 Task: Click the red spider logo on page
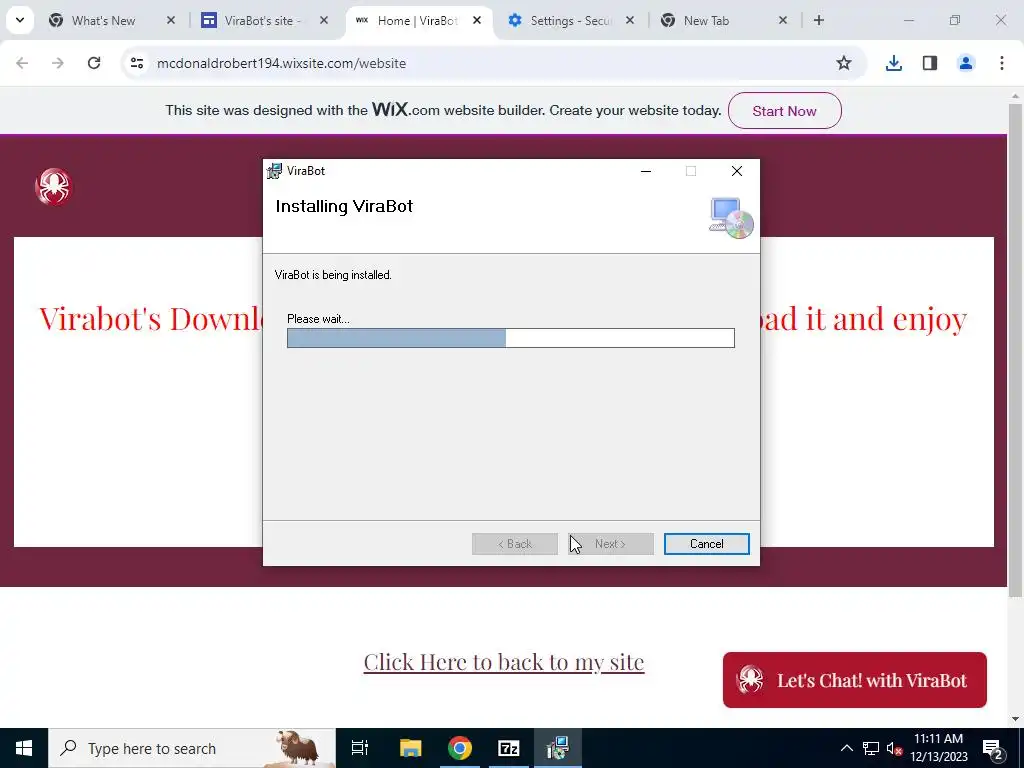(54, 187)
